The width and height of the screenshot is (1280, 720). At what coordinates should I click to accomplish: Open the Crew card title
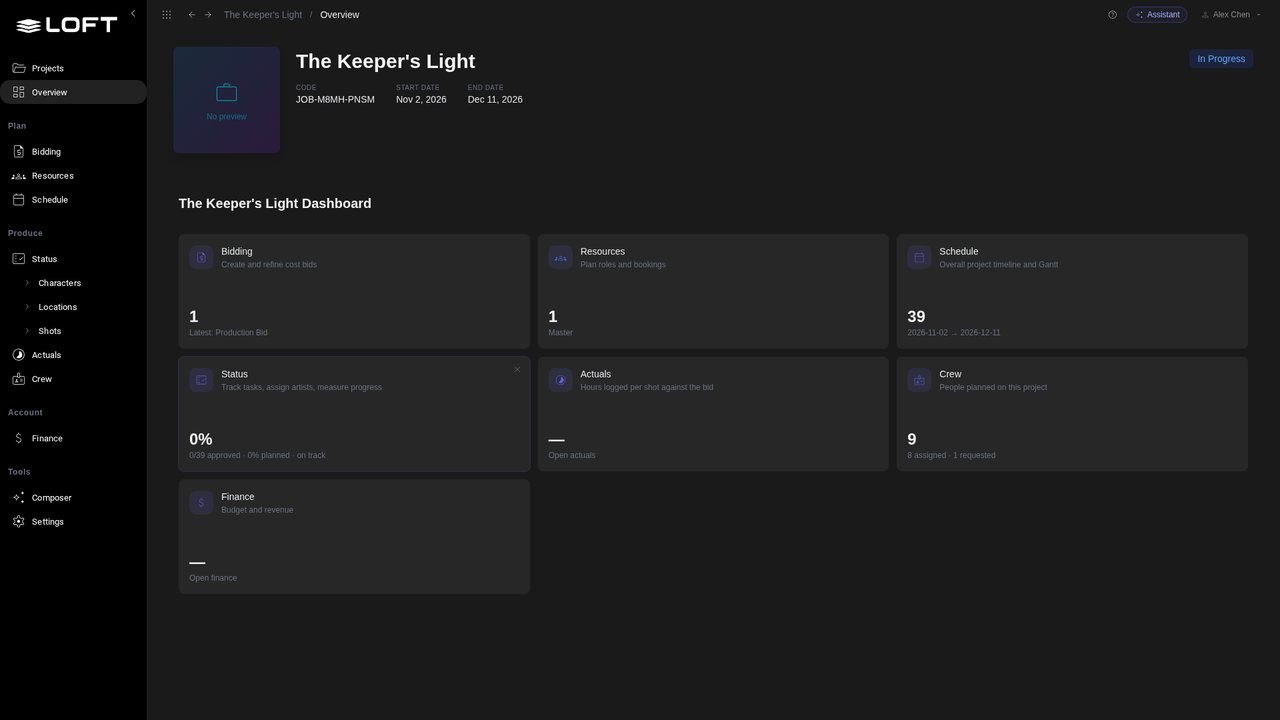[950, 374]
